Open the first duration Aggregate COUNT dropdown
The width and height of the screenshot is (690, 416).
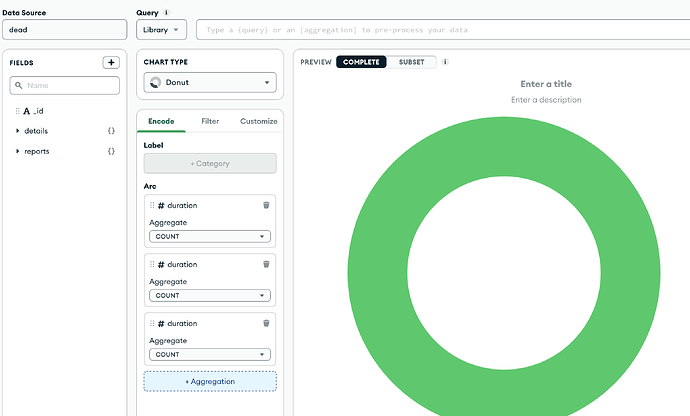pyautogui.click(x=210, y=236)
